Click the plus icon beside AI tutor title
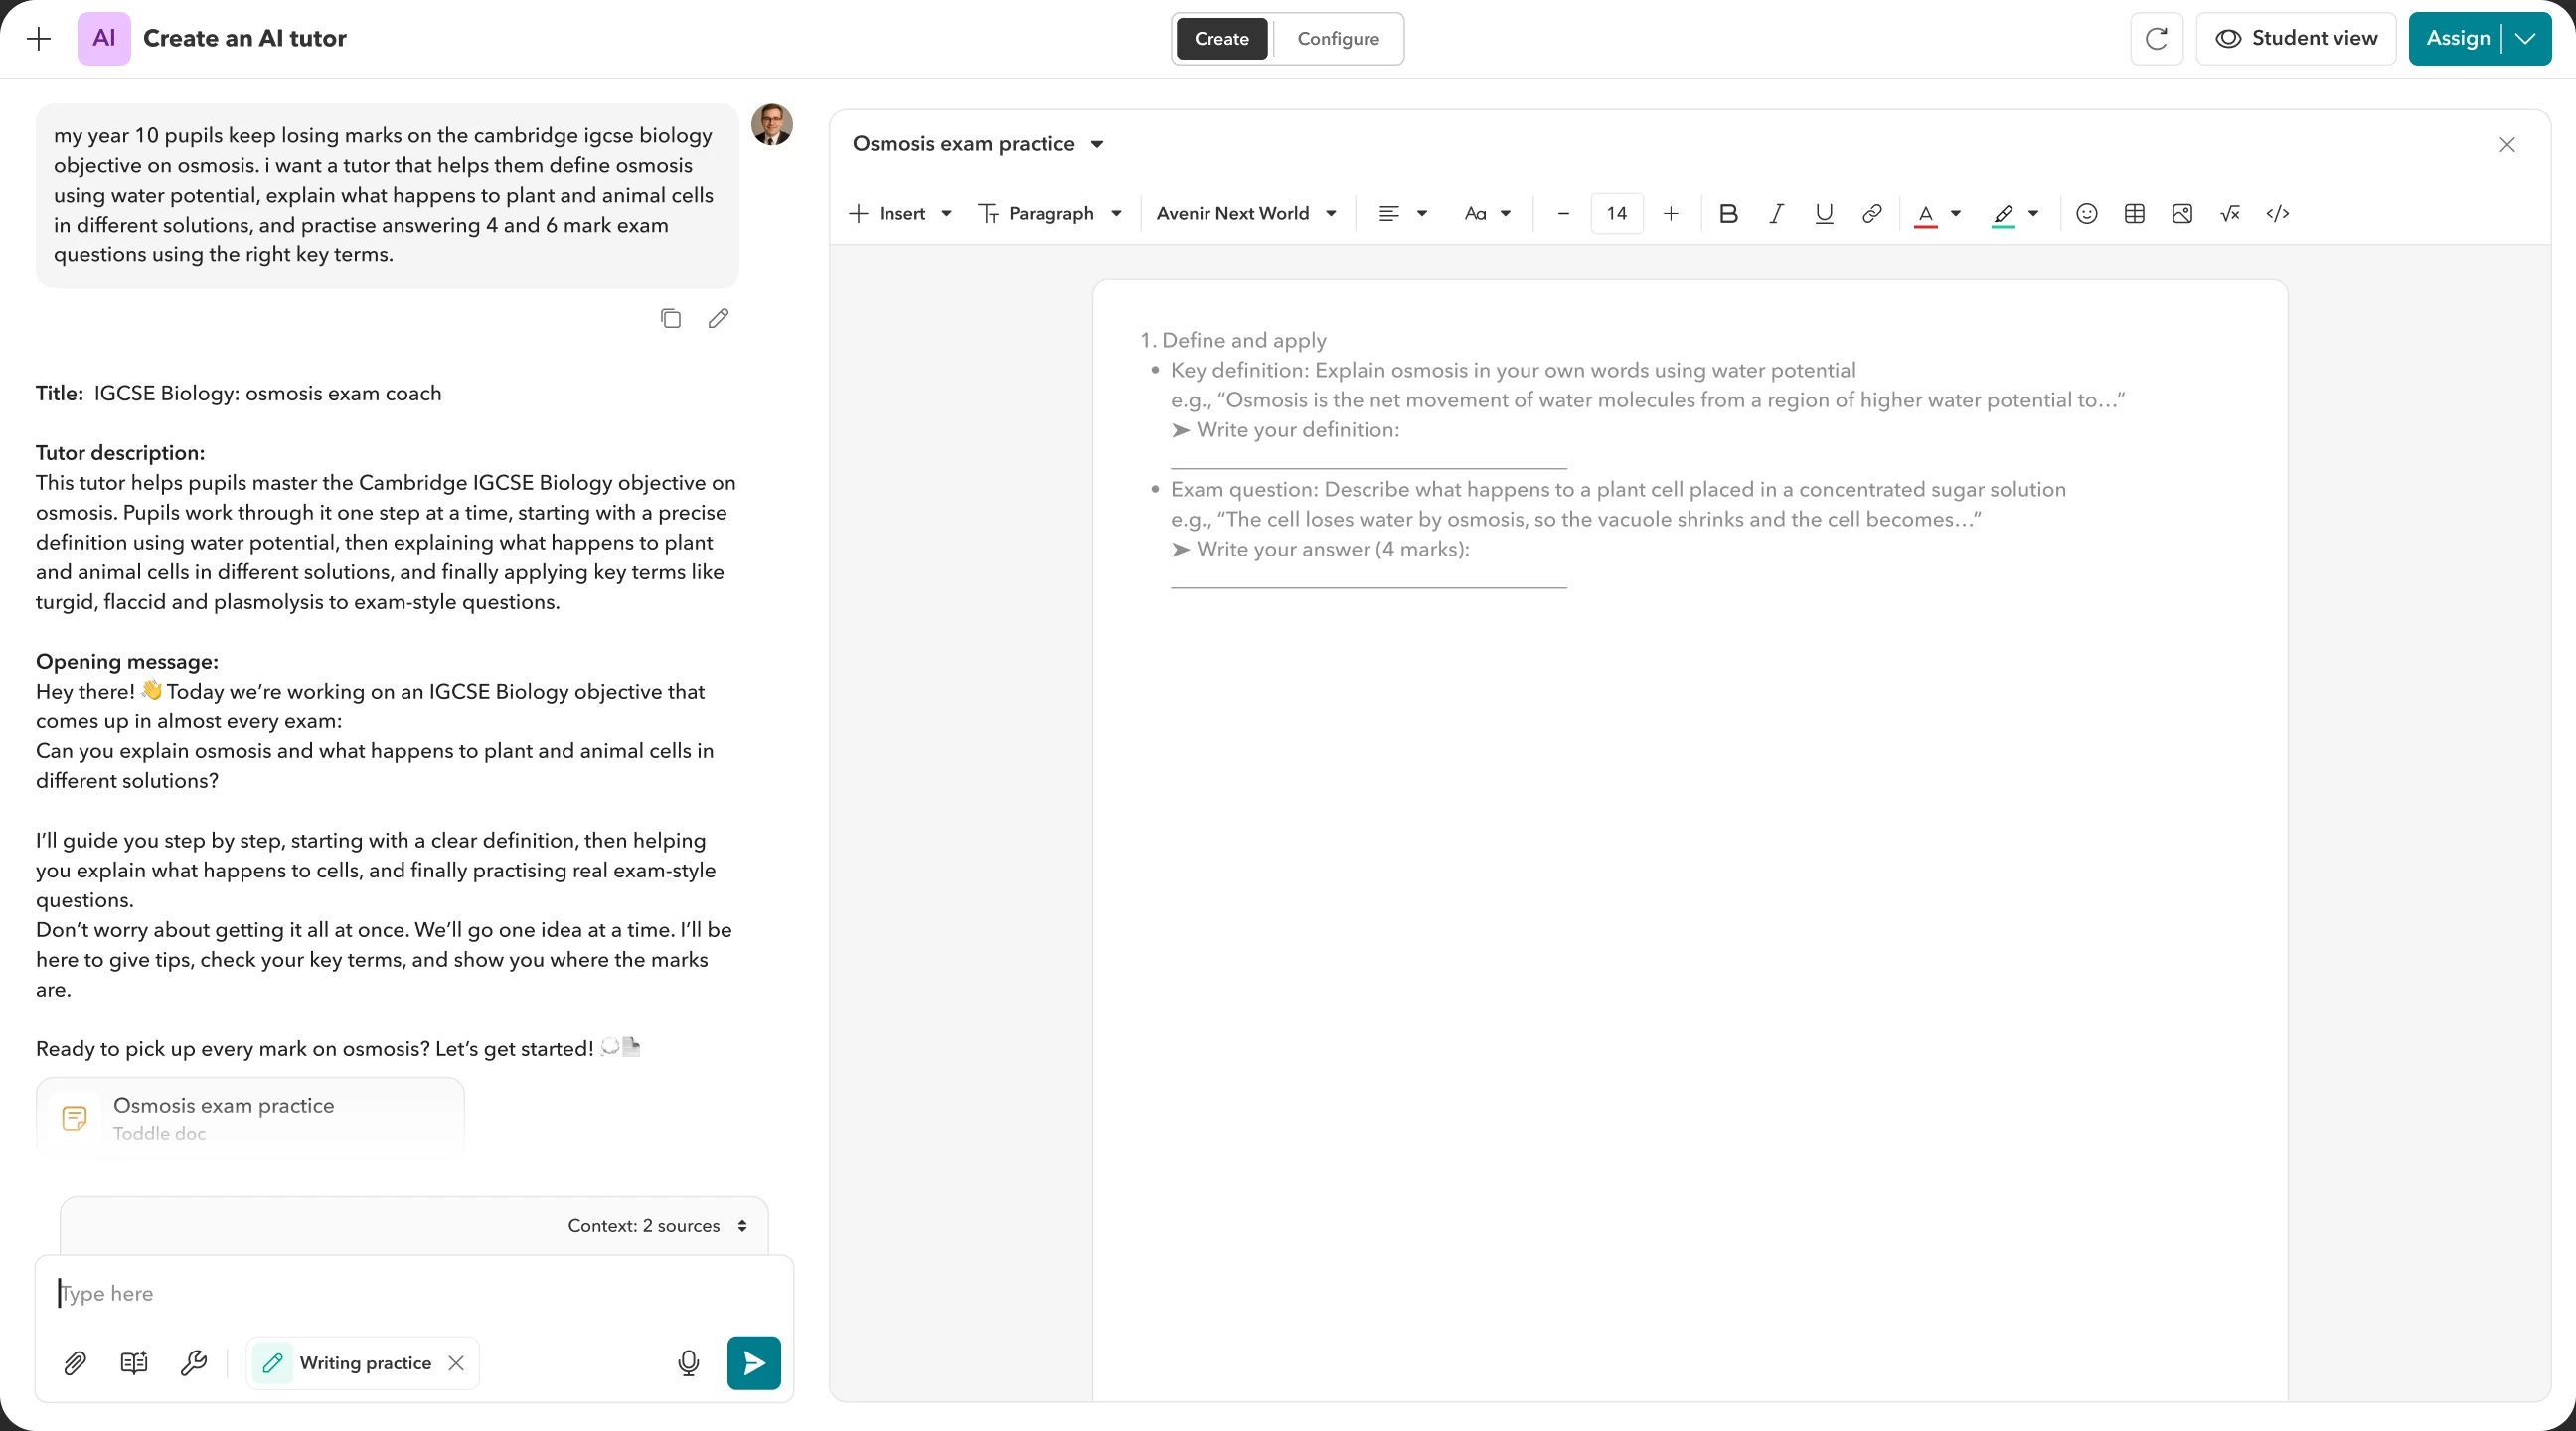2576x1431 pixels. pos(39,39)
